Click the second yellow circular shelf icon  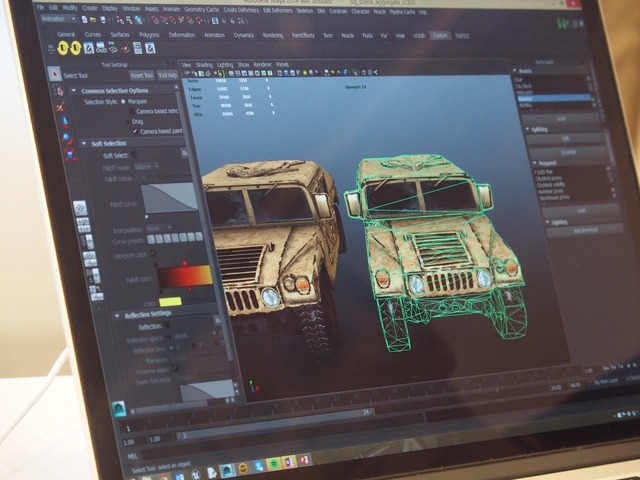pos(76,48)
